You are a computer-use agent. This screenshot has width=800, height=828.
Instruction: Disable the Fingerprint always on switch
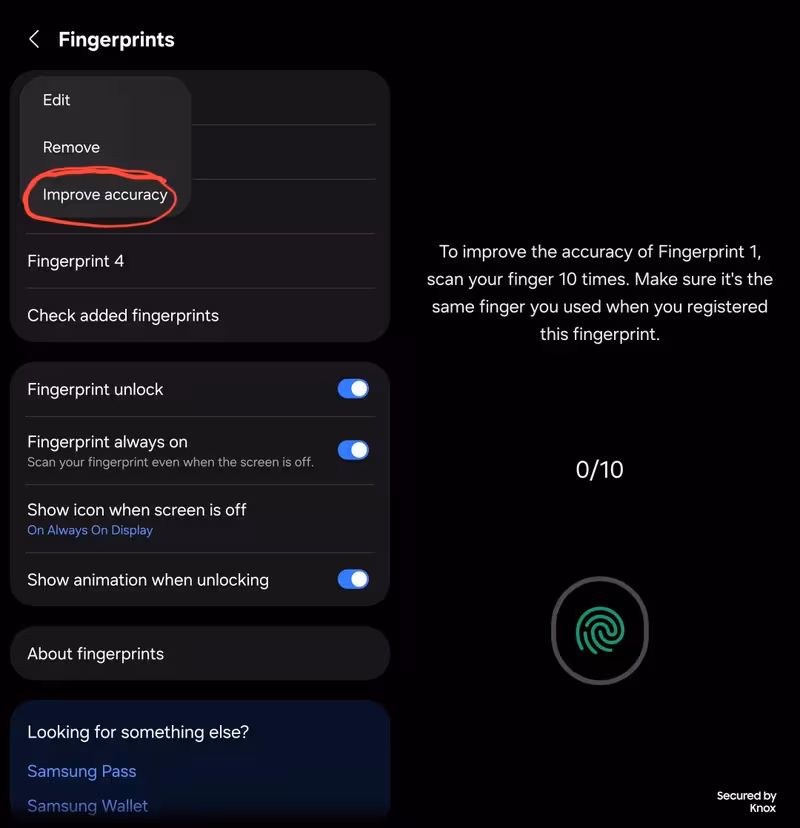tap(353, 450)
